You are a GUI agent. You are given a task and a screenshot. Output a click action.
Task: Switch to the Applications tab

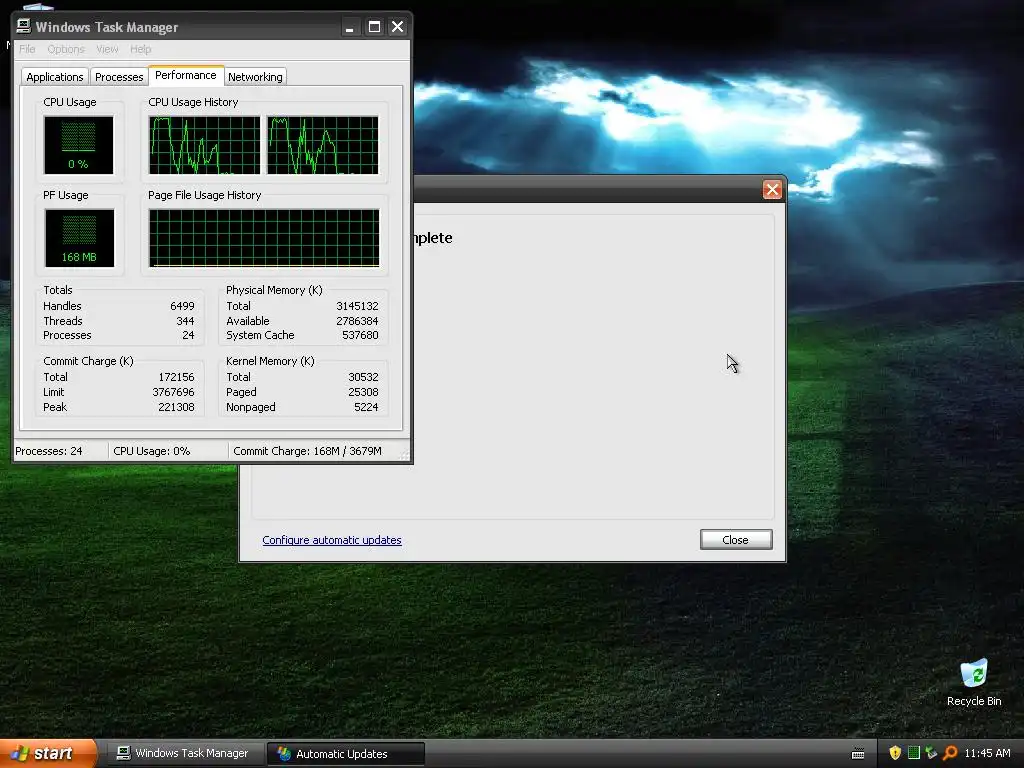tap(55, 77)
